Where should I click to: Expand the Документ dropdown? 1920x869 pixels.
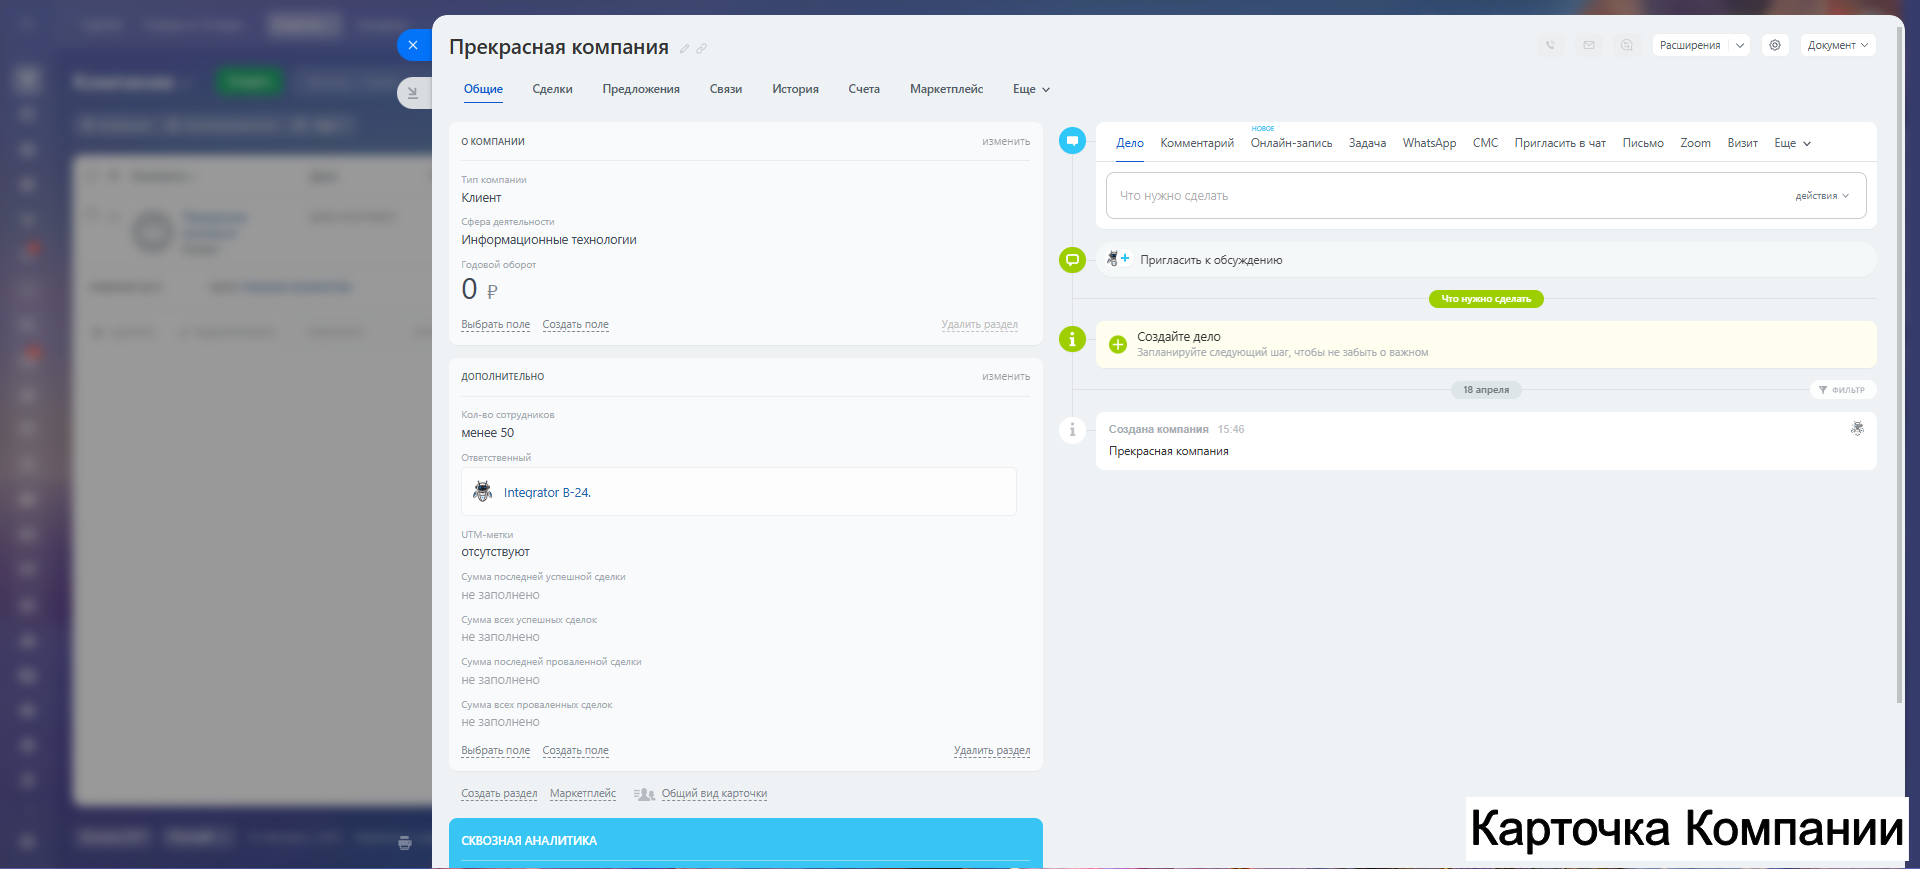pyautogui.click(x=1838, y=45)
